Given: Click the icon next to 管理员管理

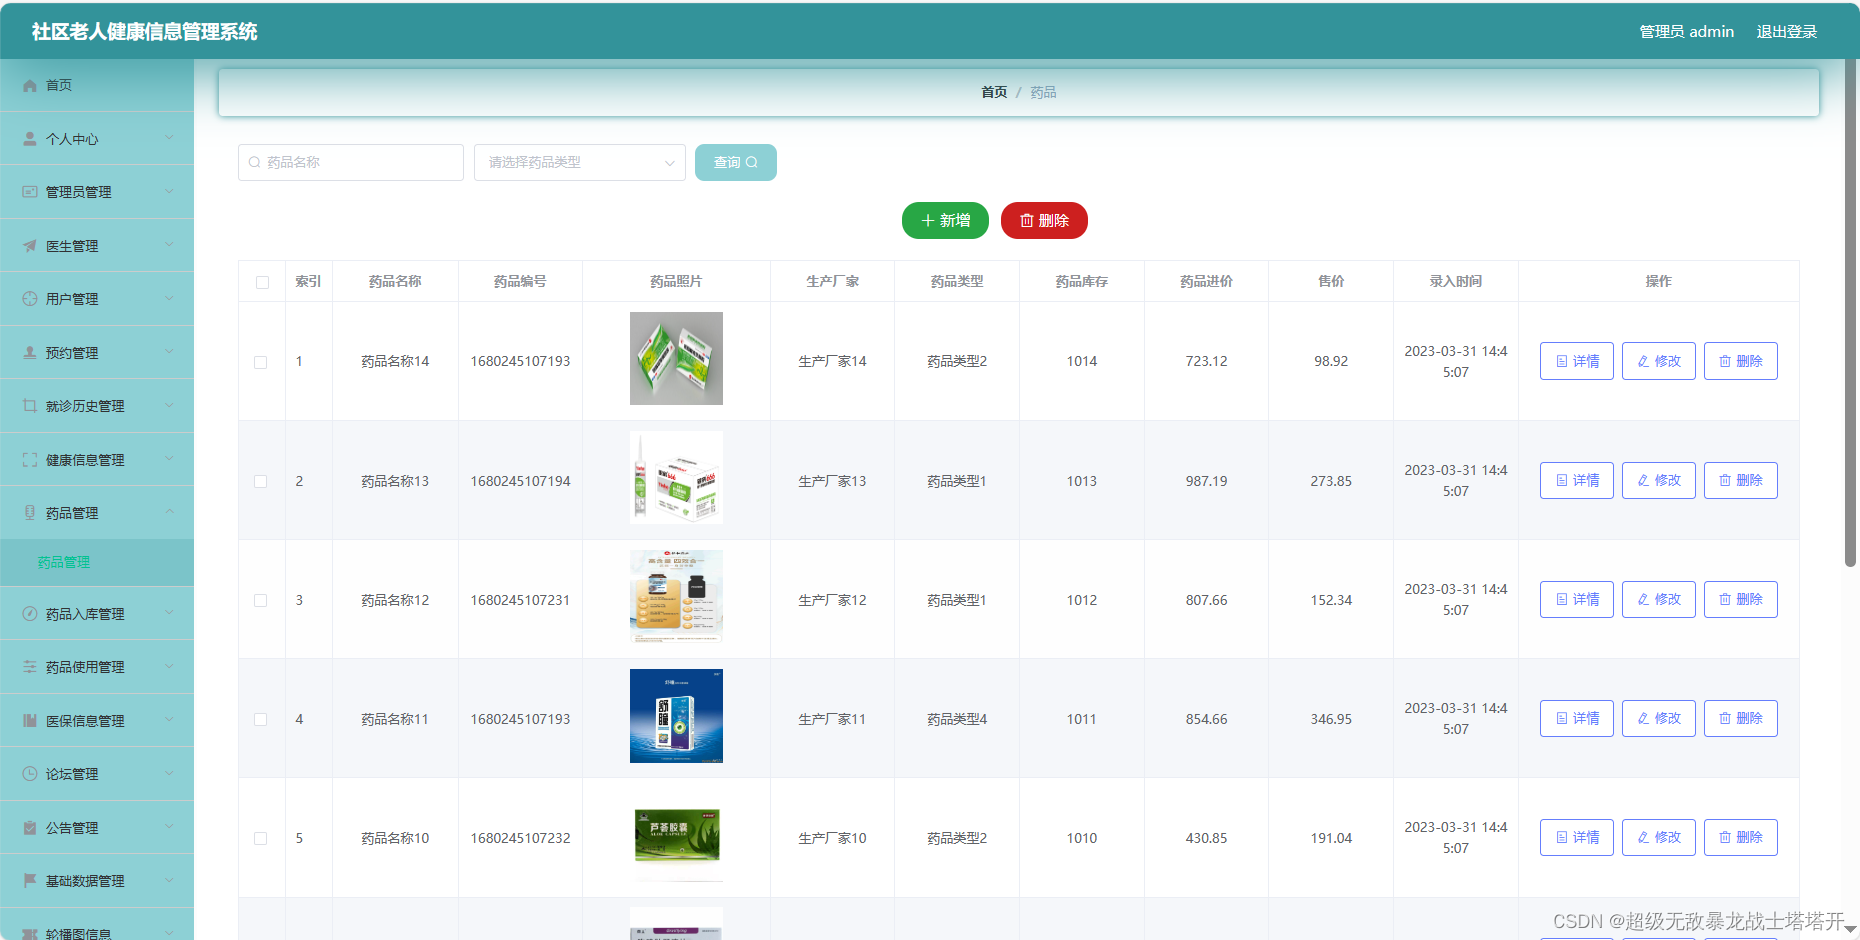Looking at the screenshot, I should (x=30, y=192).
